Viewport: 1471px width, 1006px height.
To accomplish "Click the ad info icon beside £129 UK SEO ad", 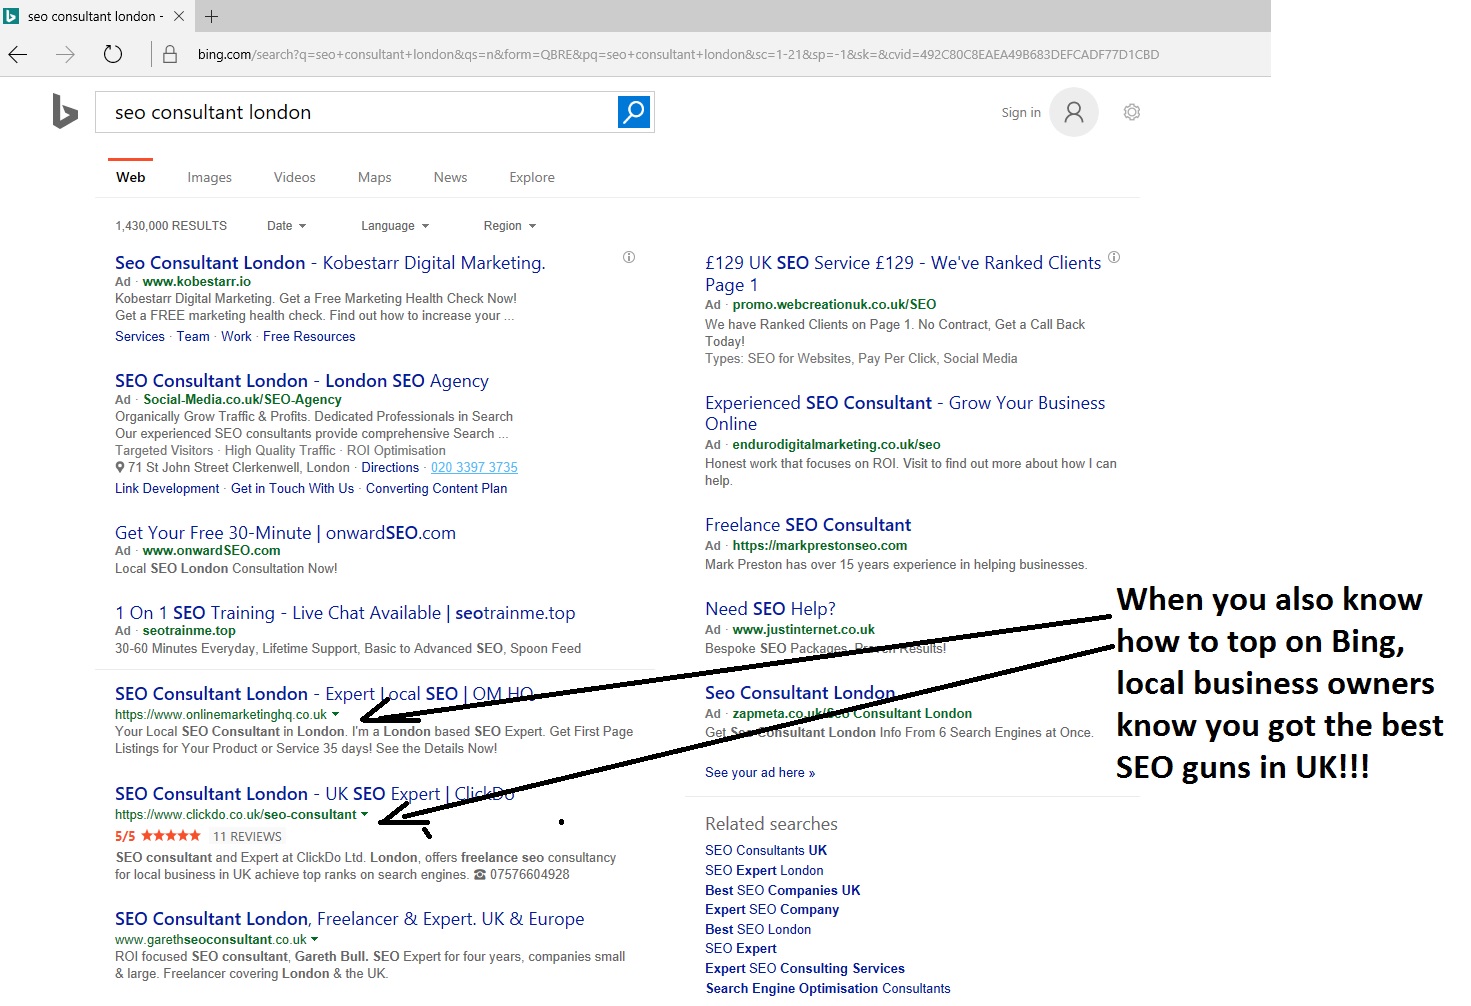I will 1114,257.
